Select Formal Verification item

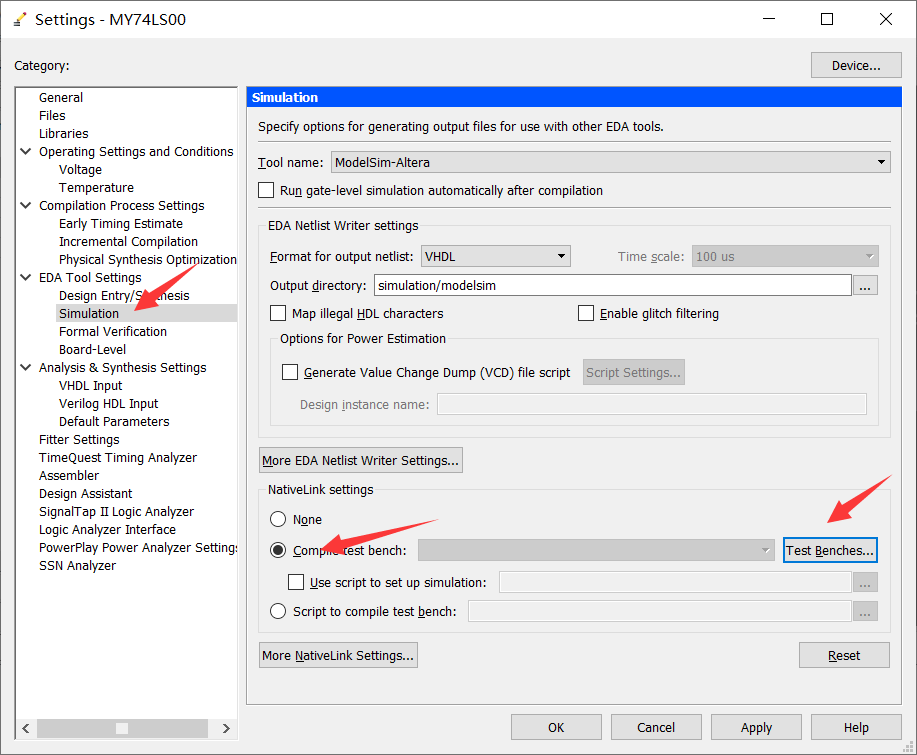113,332
